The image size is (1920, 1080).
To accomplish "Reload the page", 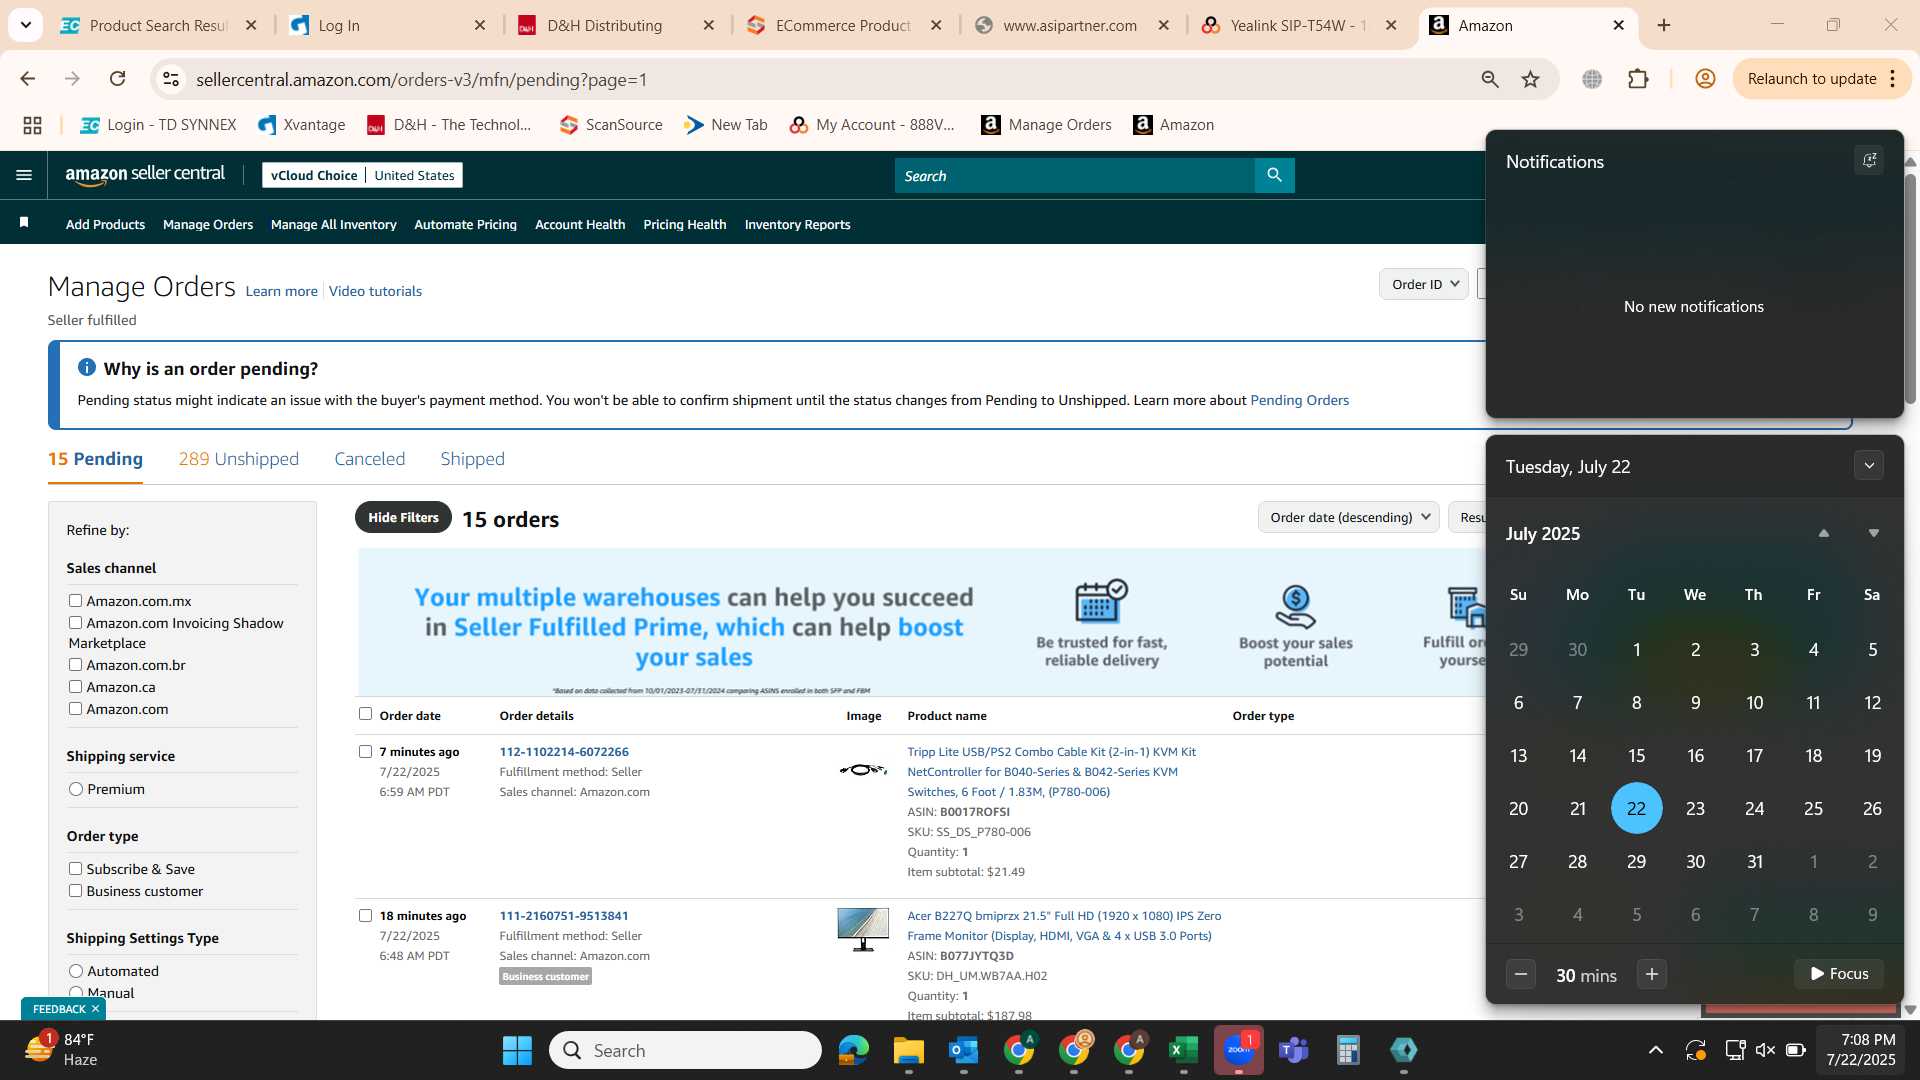I will click(117, 79).
